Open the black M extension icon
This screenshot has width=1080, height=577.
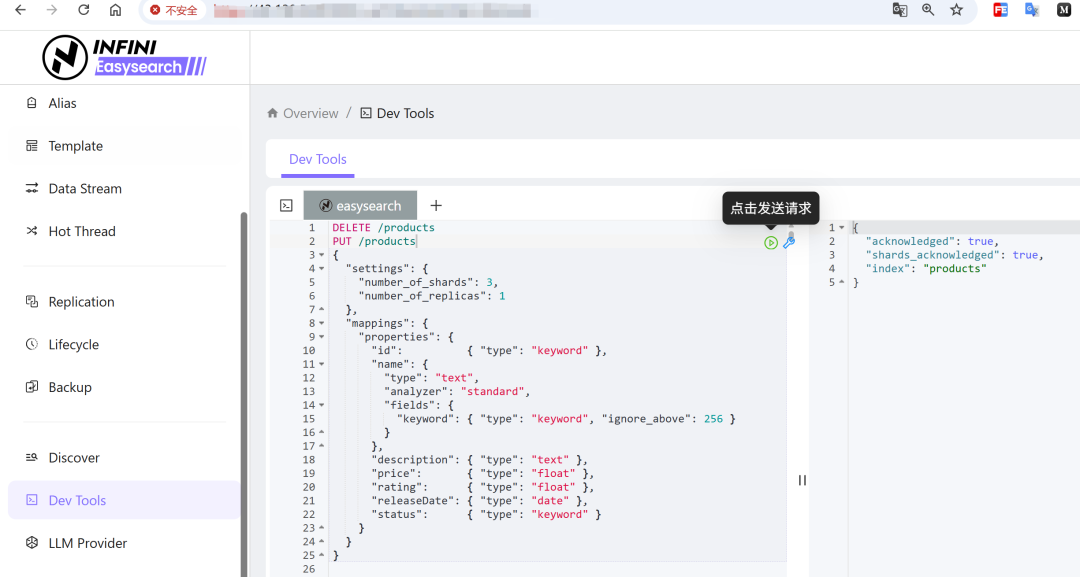[x=1063, y=10]
